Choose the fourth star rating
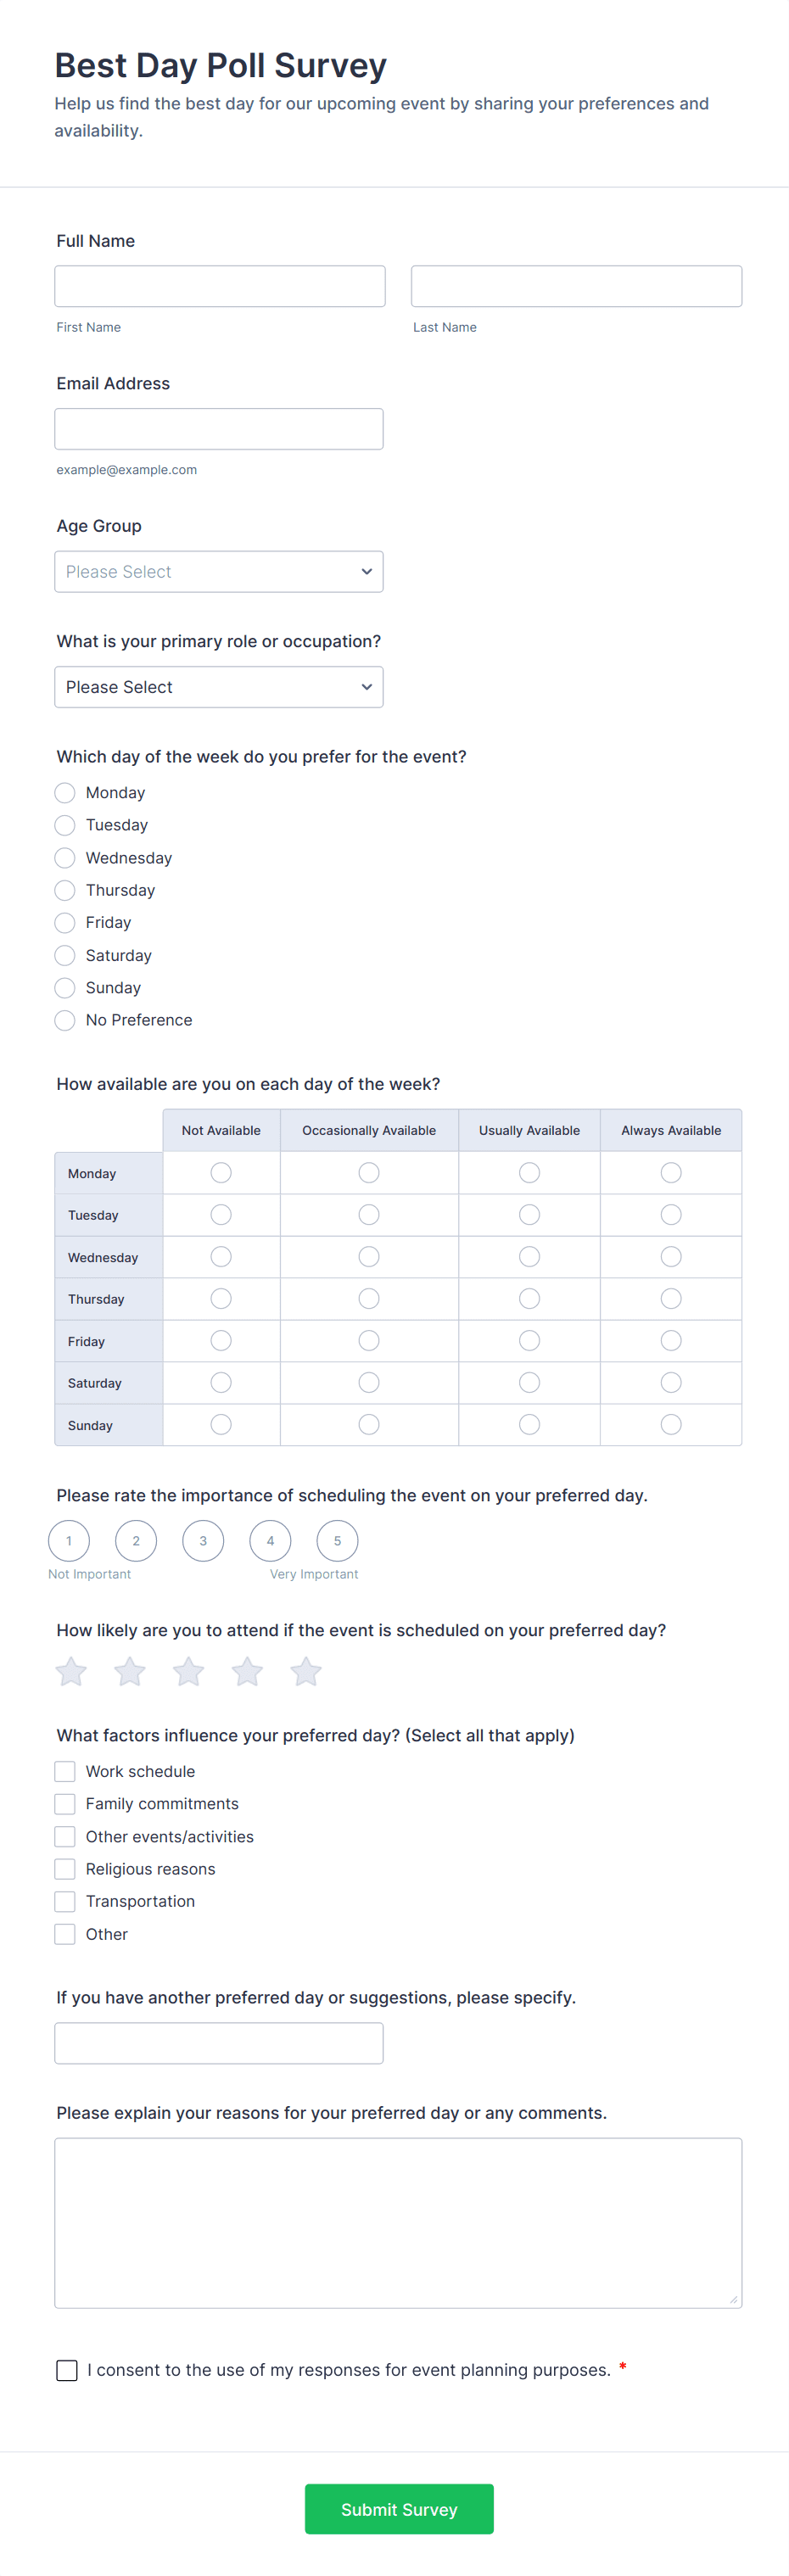The image size is (789, 2576). [247, 1672]
